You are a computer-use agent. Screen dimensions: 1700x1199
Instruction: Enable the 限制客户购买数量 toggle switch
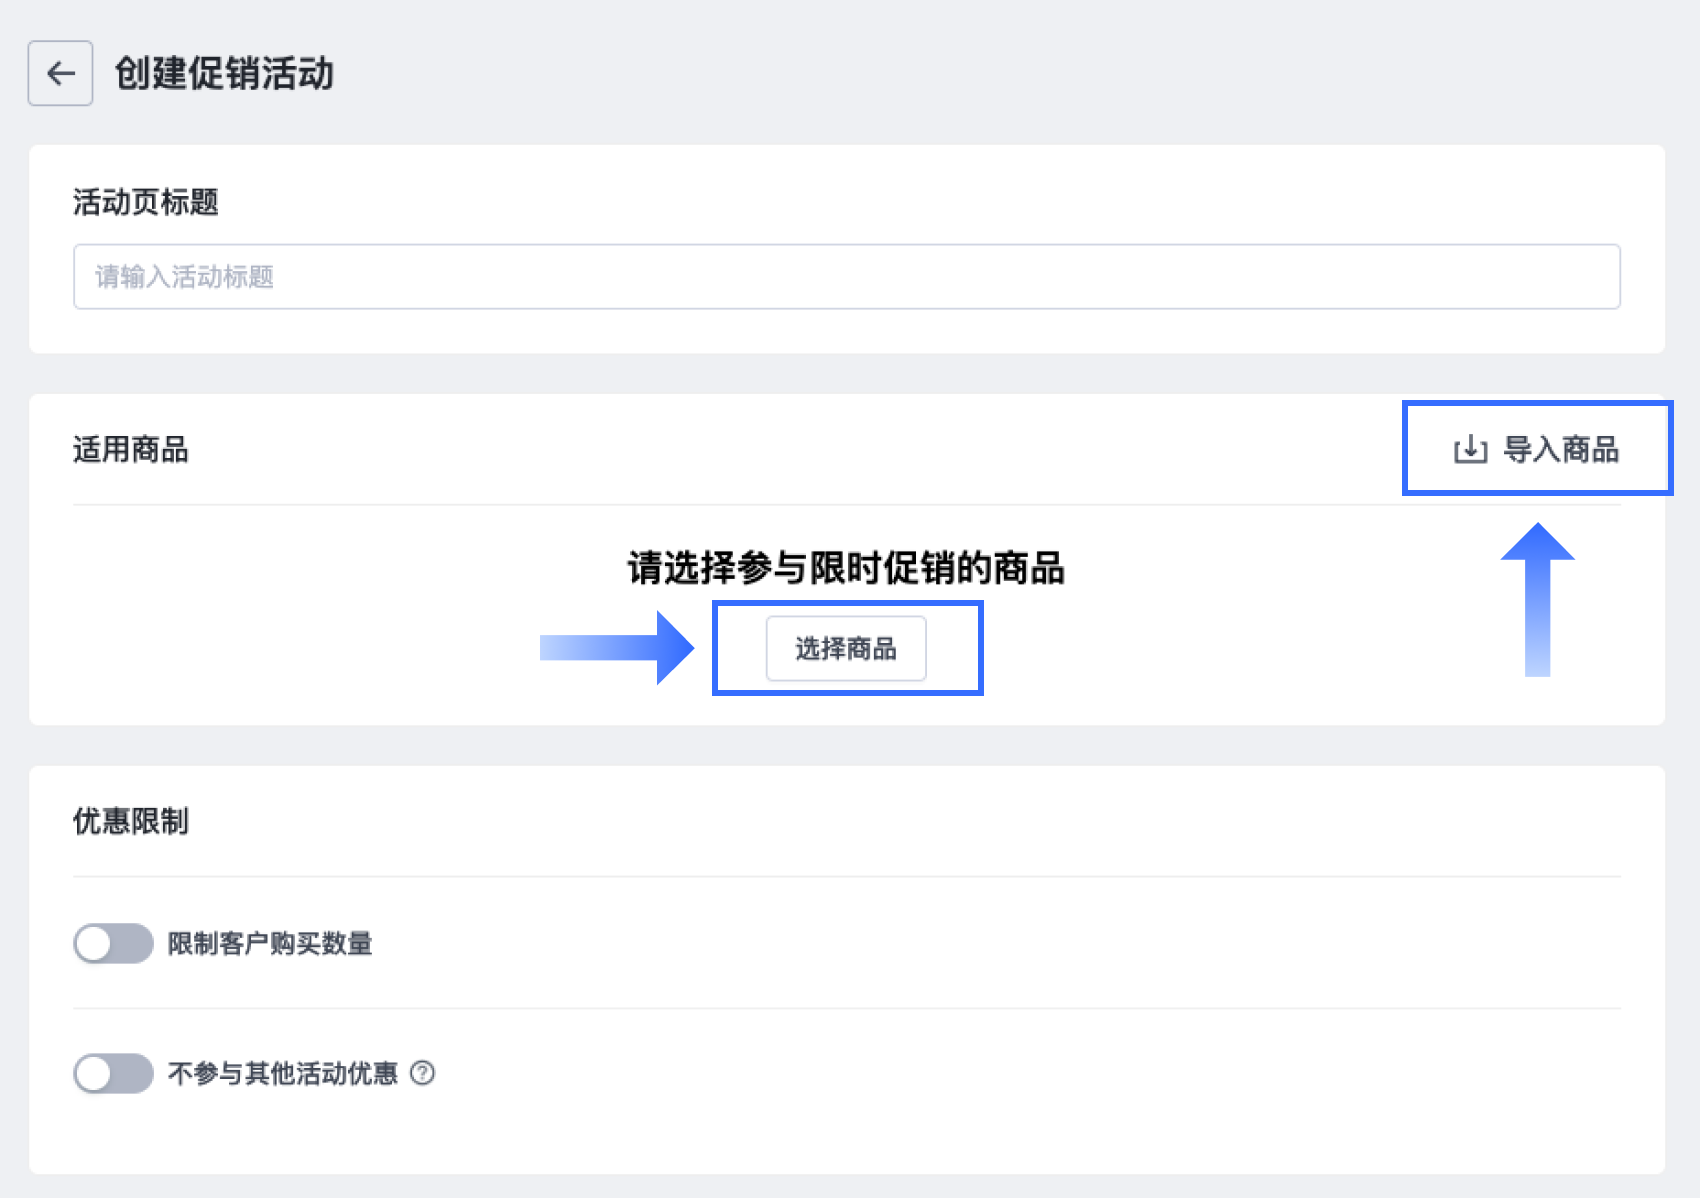[x=113, y=943]
